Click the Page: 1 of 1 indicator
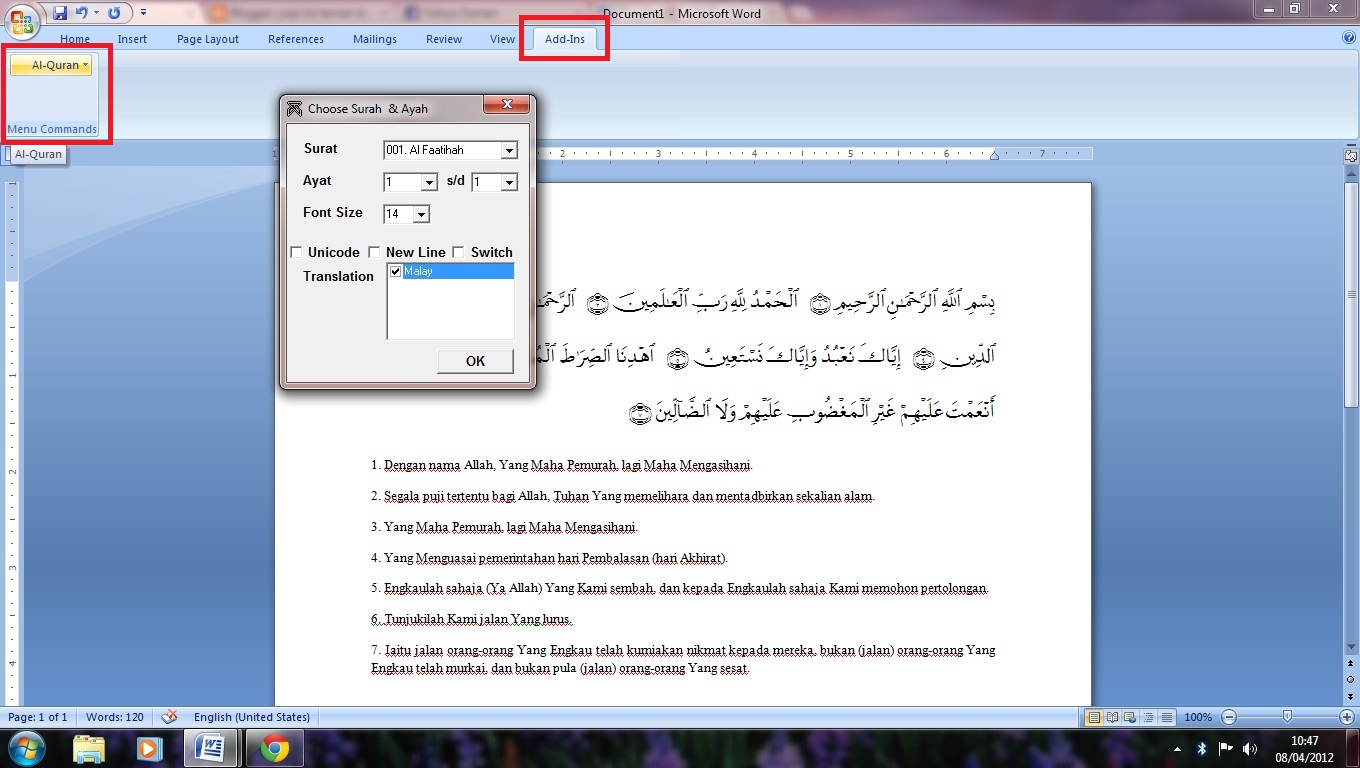 coord(37,717)
